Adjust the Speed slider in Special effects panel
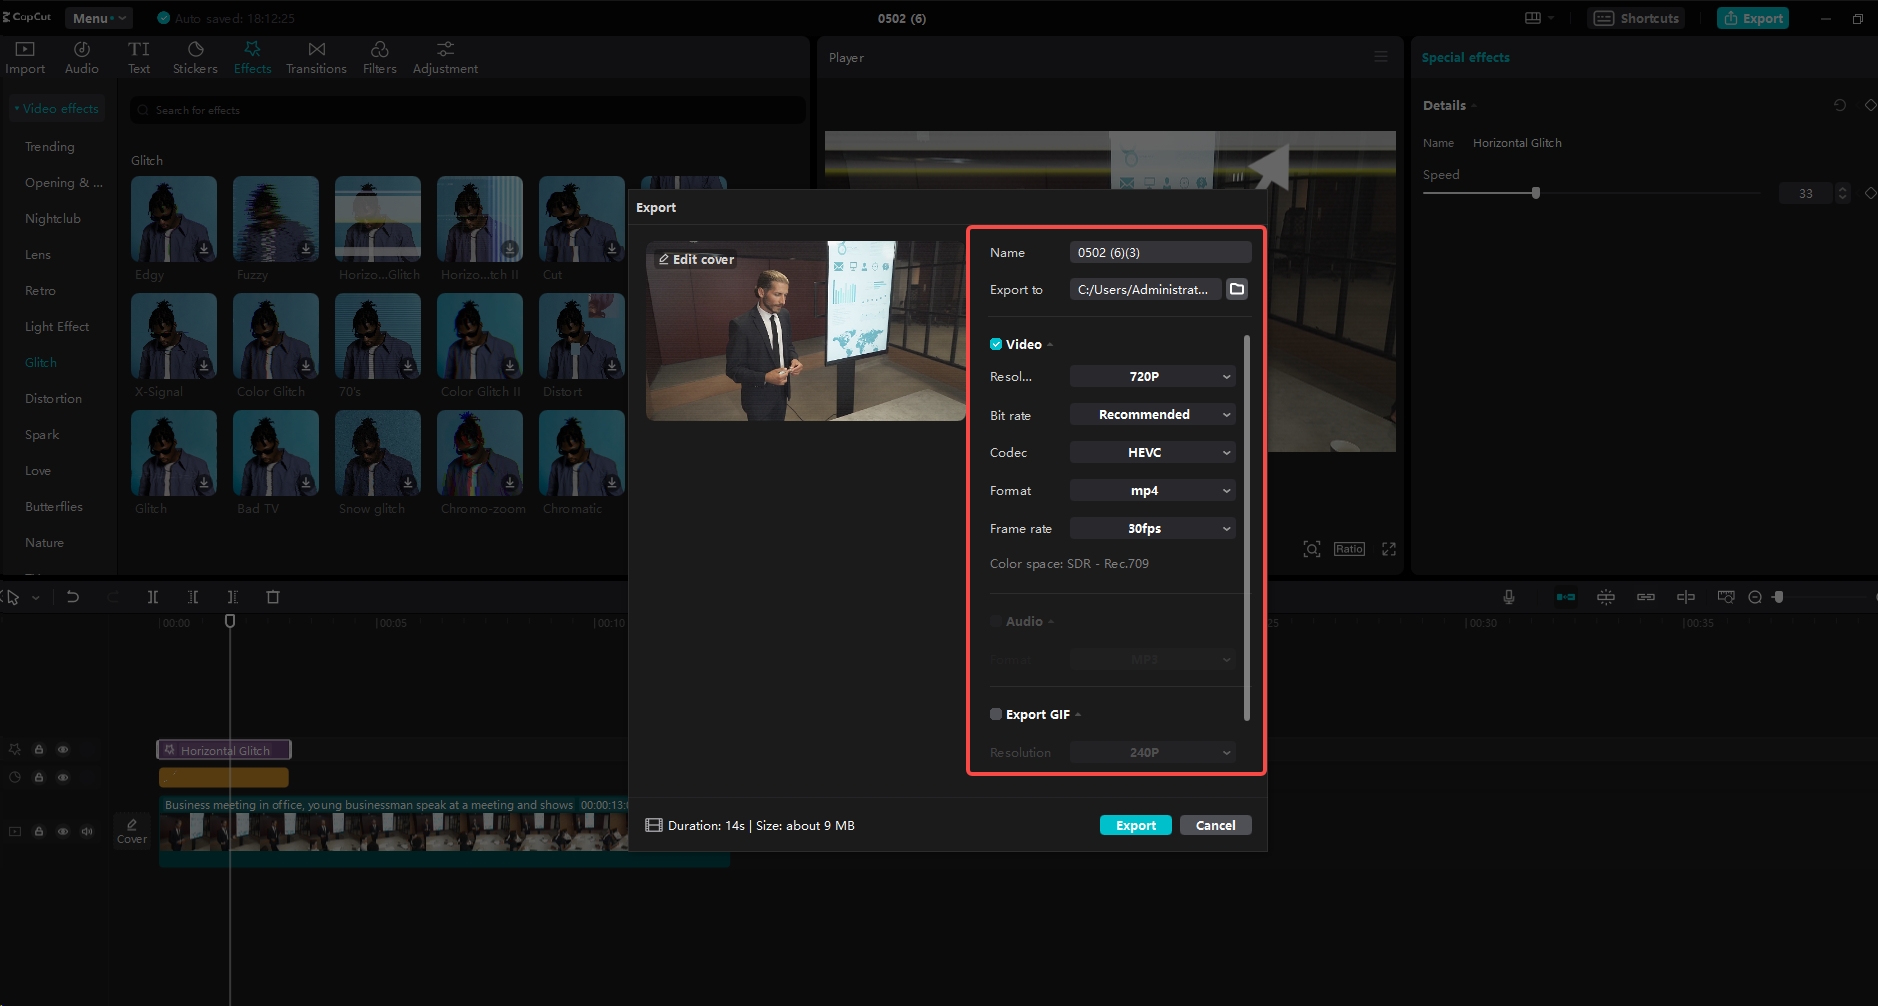1878x1006 pixels. click(1535, 192)
